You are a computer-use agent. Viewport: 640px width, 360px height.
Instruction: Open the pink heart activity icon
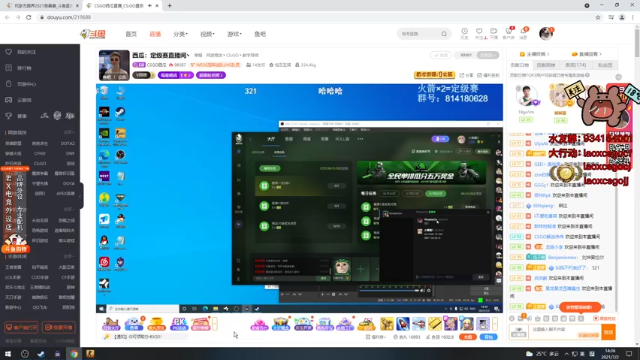click(259, 324)
